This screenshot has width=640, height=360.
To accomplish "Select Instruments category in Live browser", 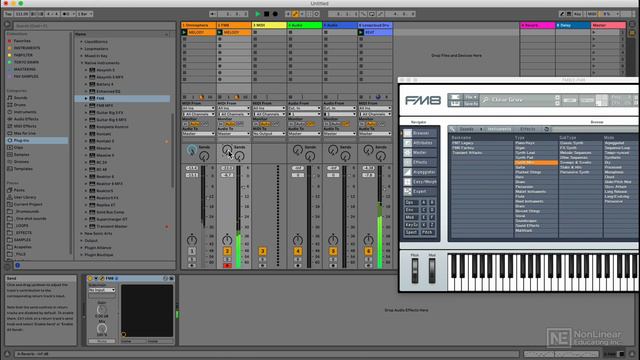I will click(x=25, y=112).
